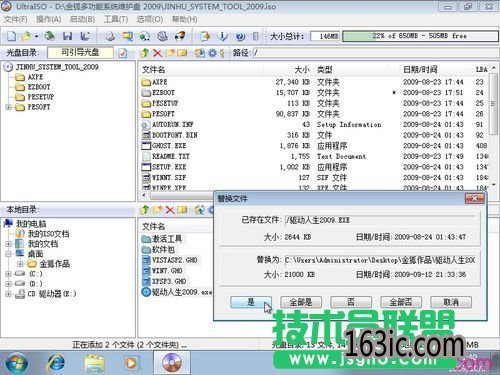The width and height of the screenshot is (500, 375).
Task: Click the 路径 path input field
Action: click(375, 53)
